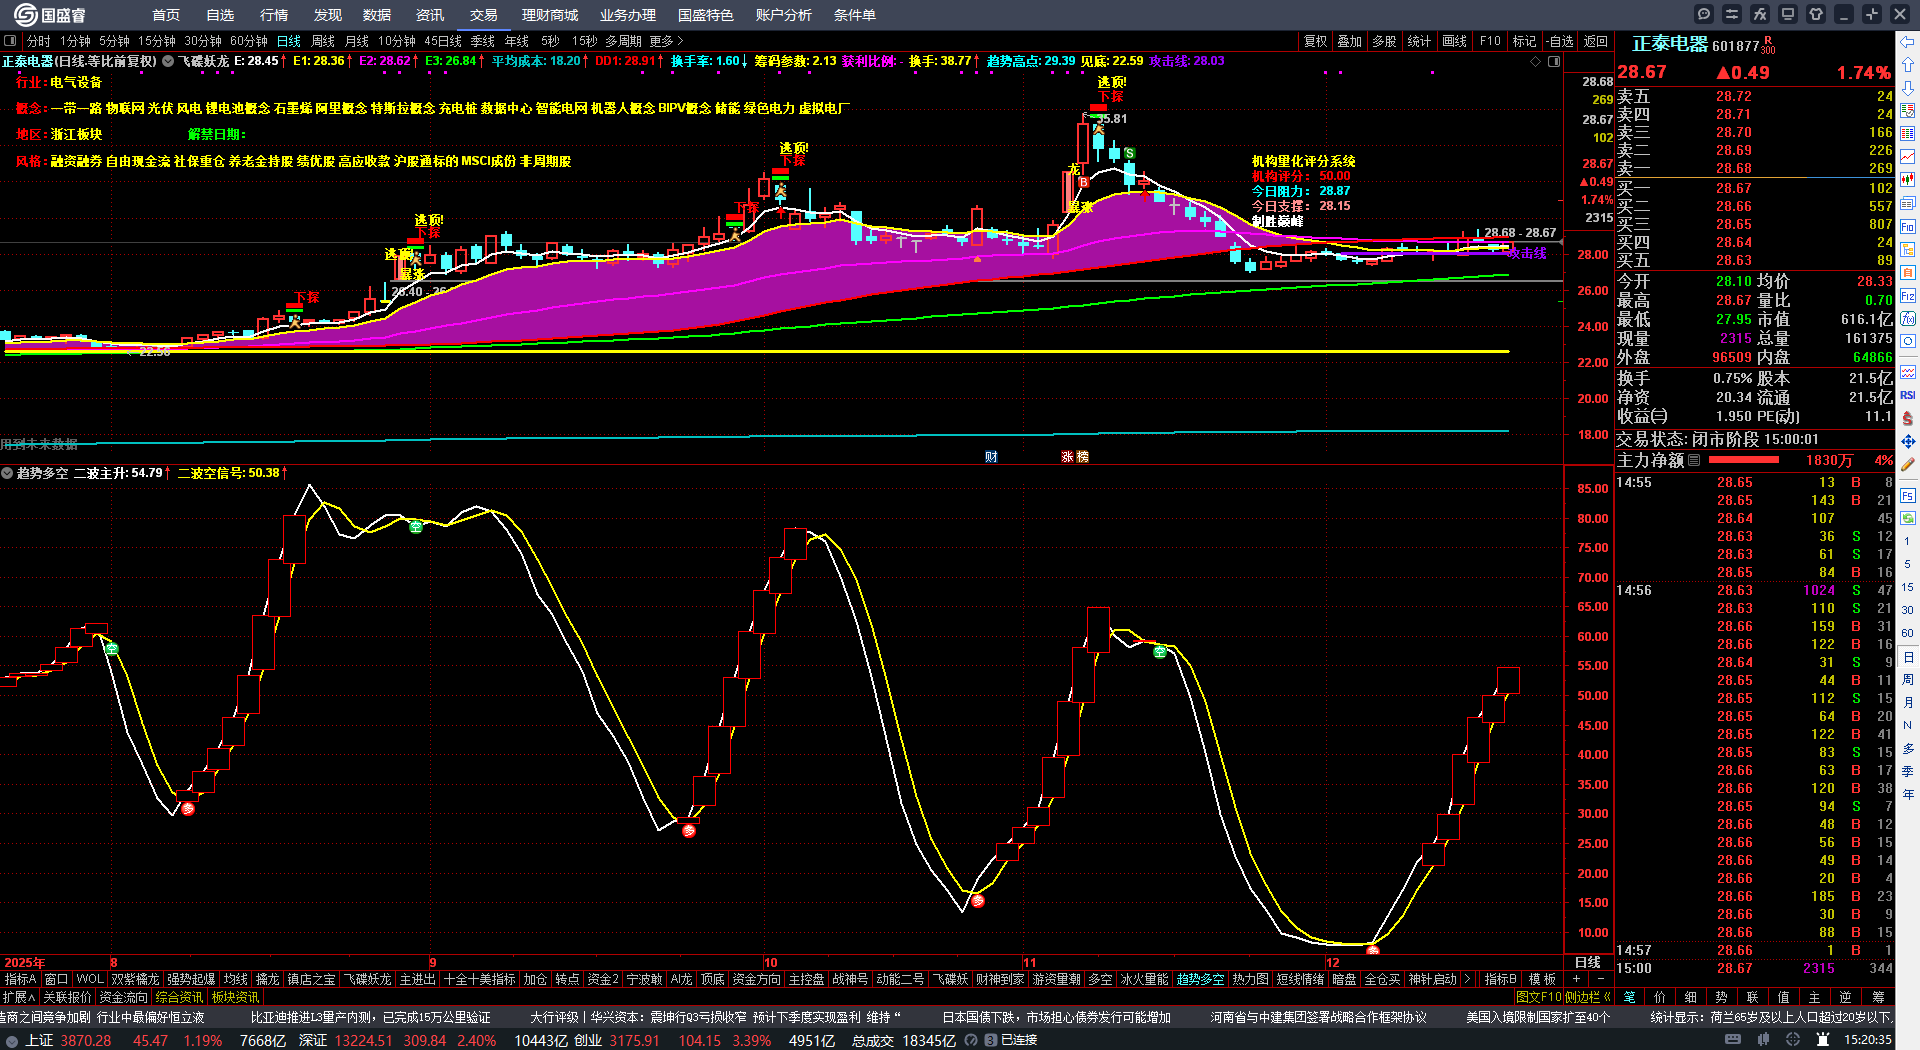The width and height of the screenshot is (1920, 1050).
Task: Expand the index selector arrow beside 上证
Action: point(12,1041)
